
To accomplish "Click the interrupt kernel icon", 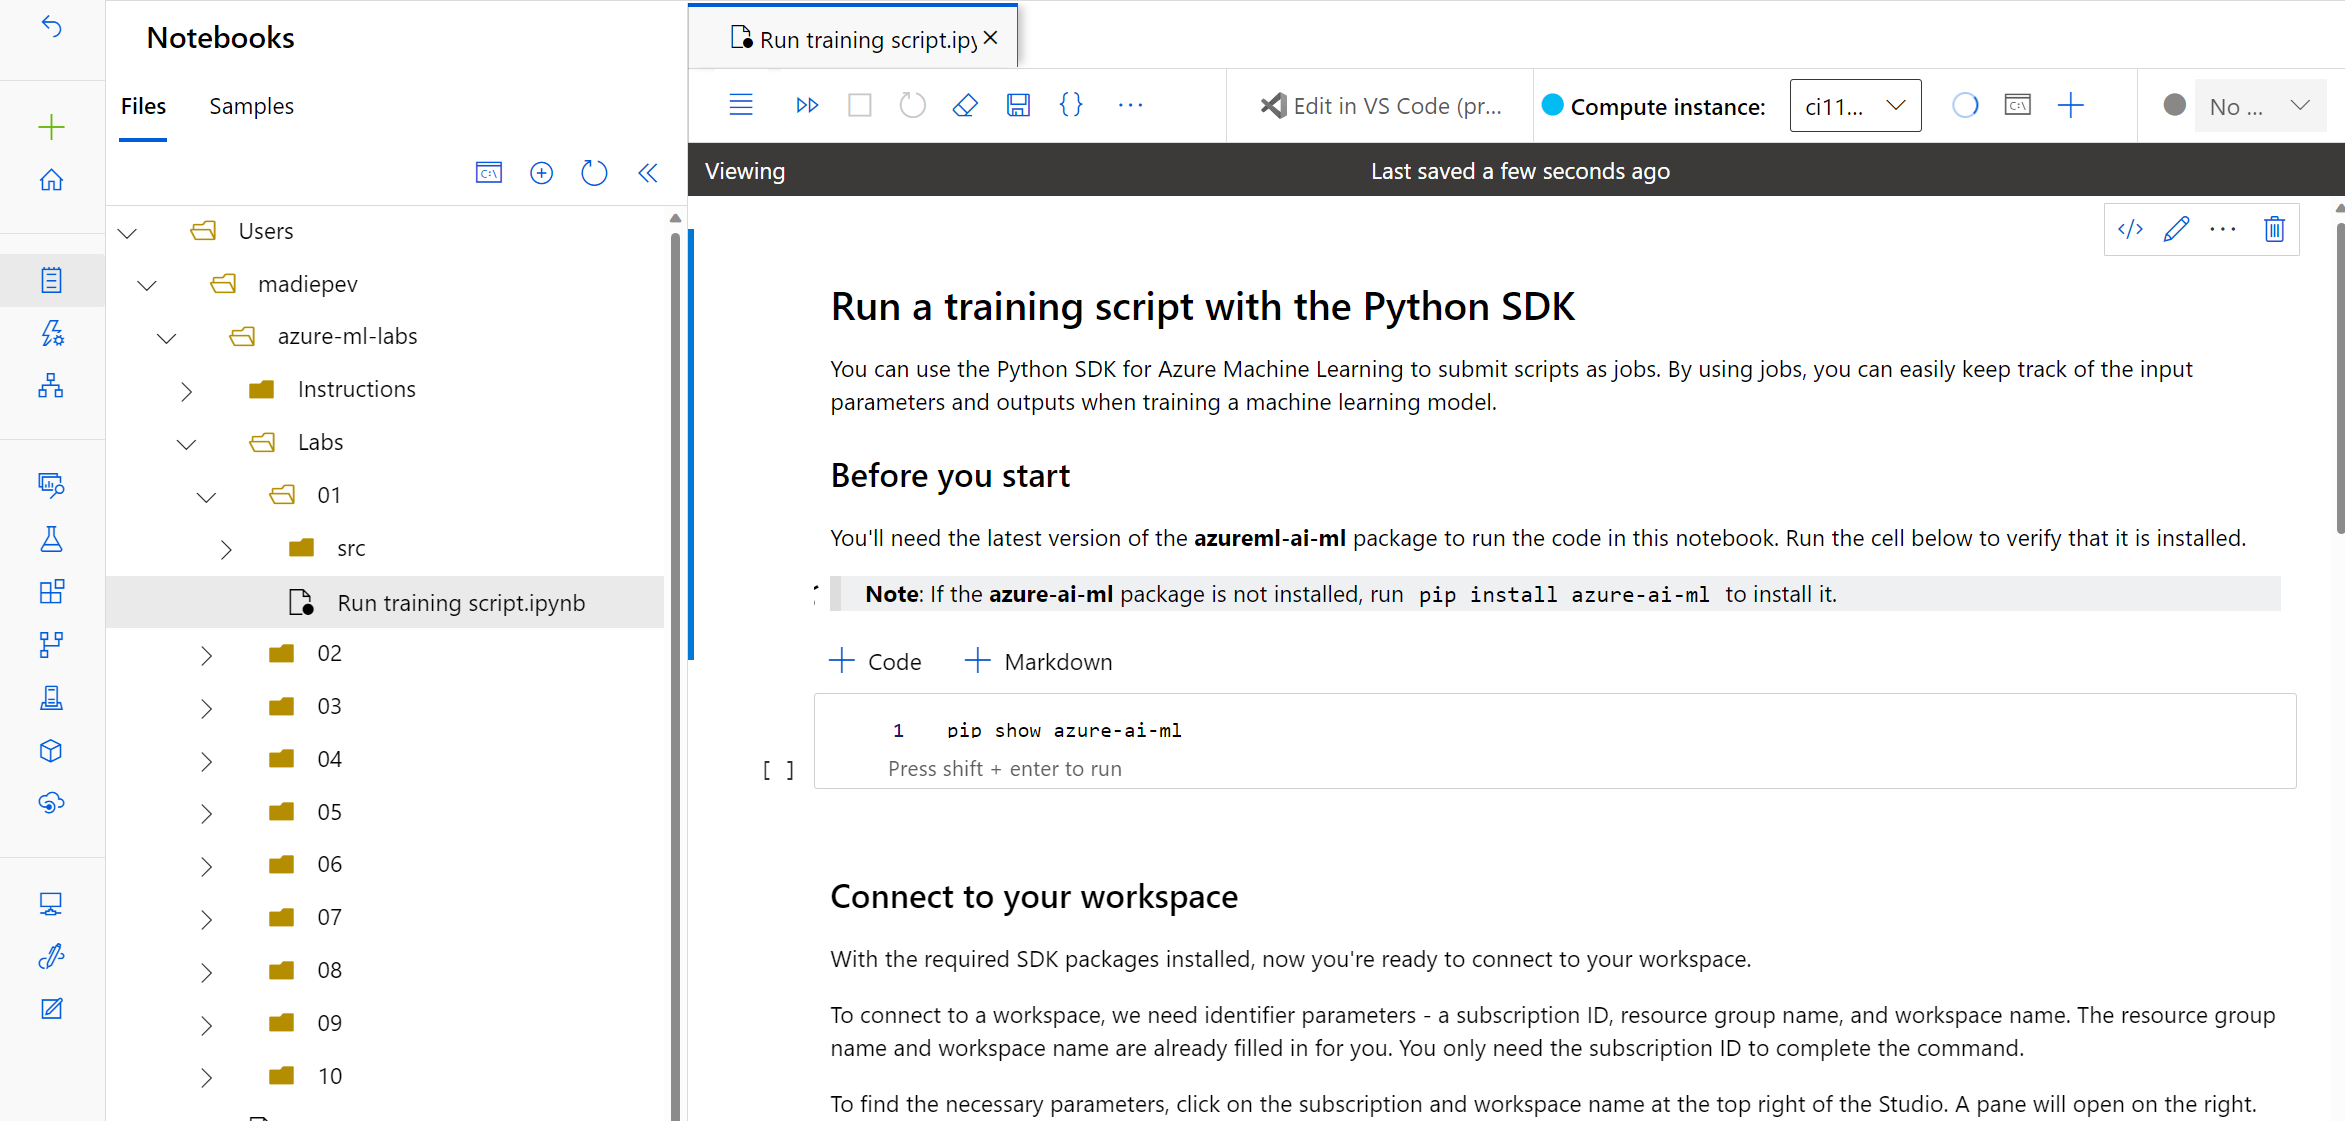I will coord(860,105).
